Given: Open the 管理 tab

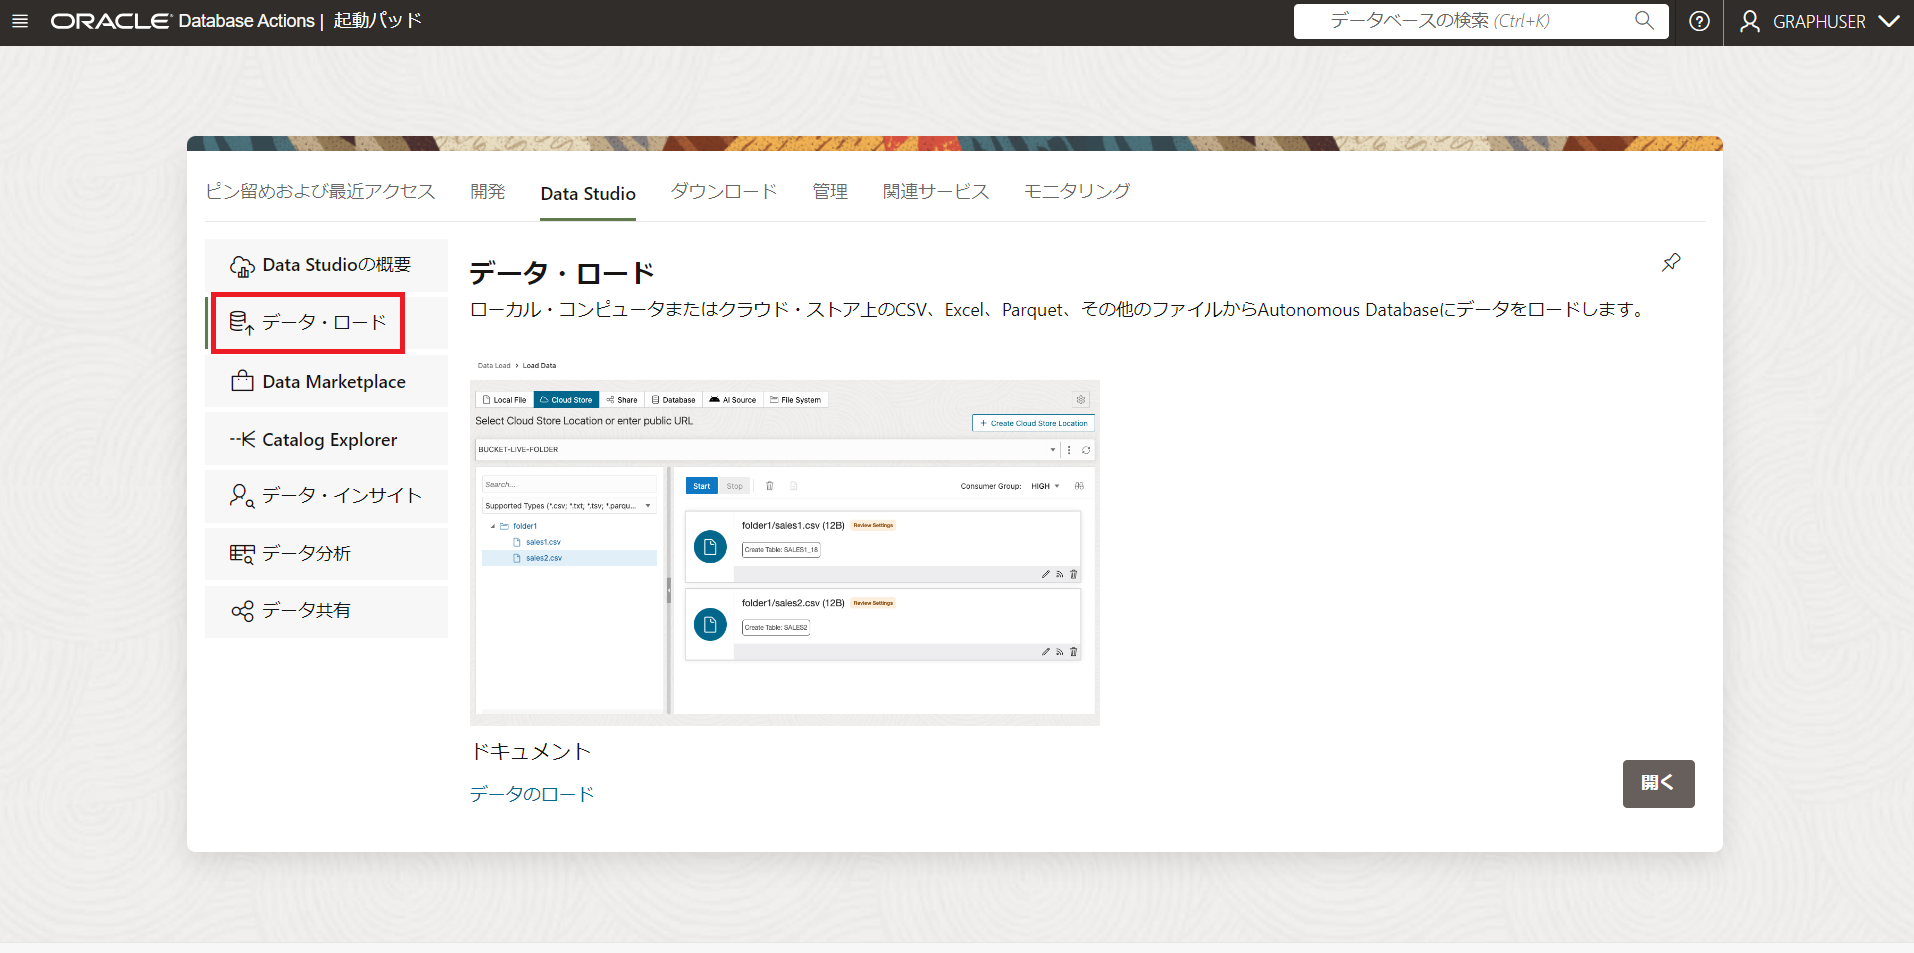Looking at the screenshot, I should pos(829,192).
